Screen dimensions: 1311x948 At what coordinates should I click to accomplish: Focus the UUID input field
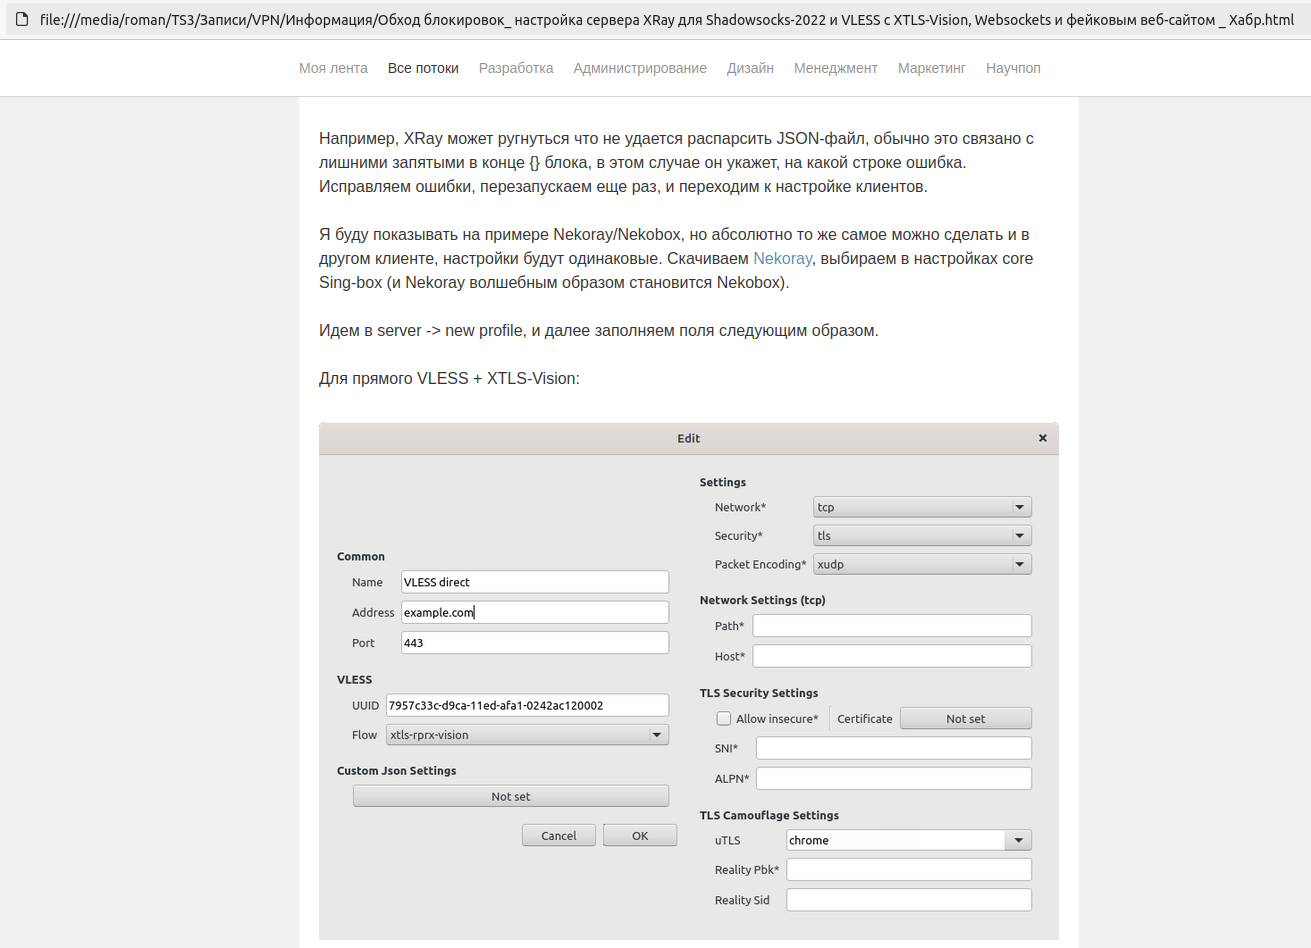point(527,705)
